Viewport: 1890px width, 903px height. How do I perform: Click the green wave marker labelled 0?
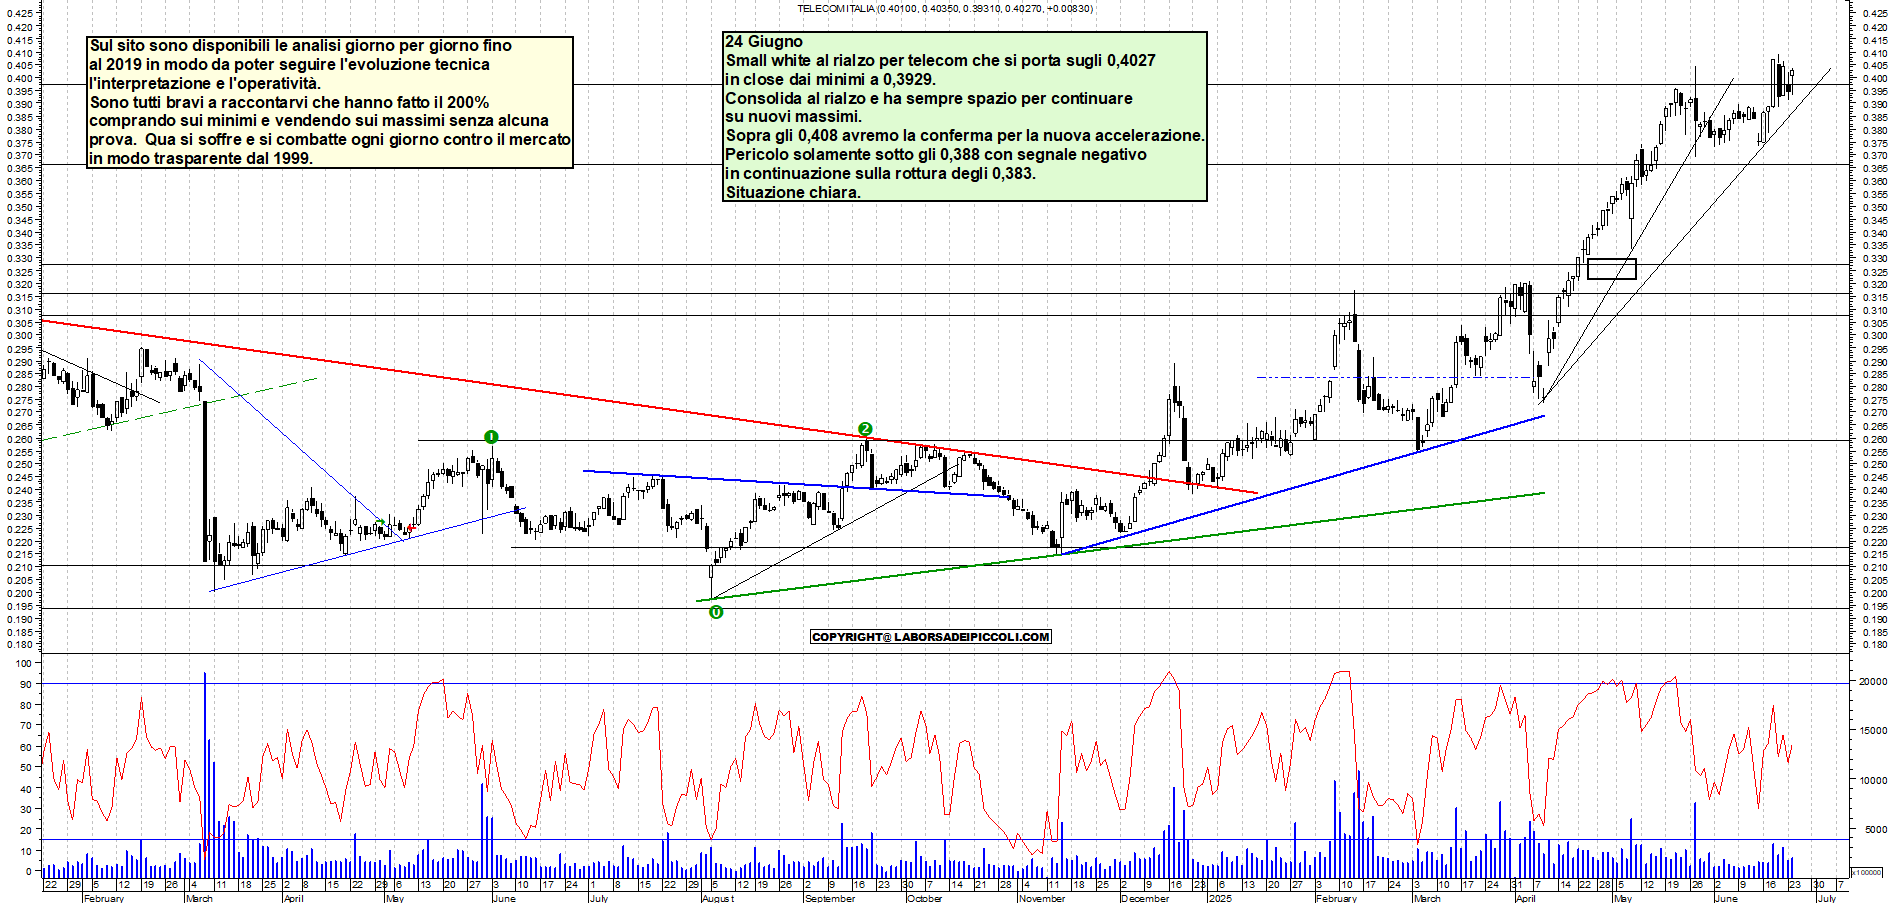(x=716, y=612)
